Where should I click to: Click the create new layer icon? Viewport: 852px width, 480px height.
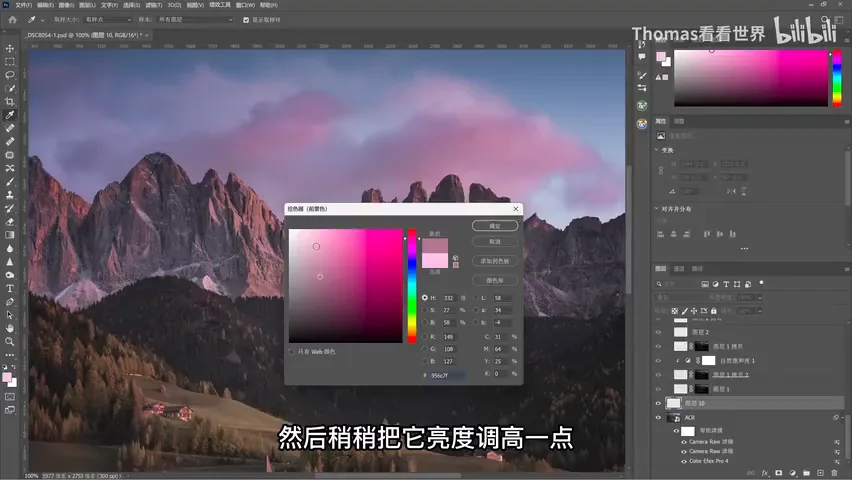click(820, 473)
